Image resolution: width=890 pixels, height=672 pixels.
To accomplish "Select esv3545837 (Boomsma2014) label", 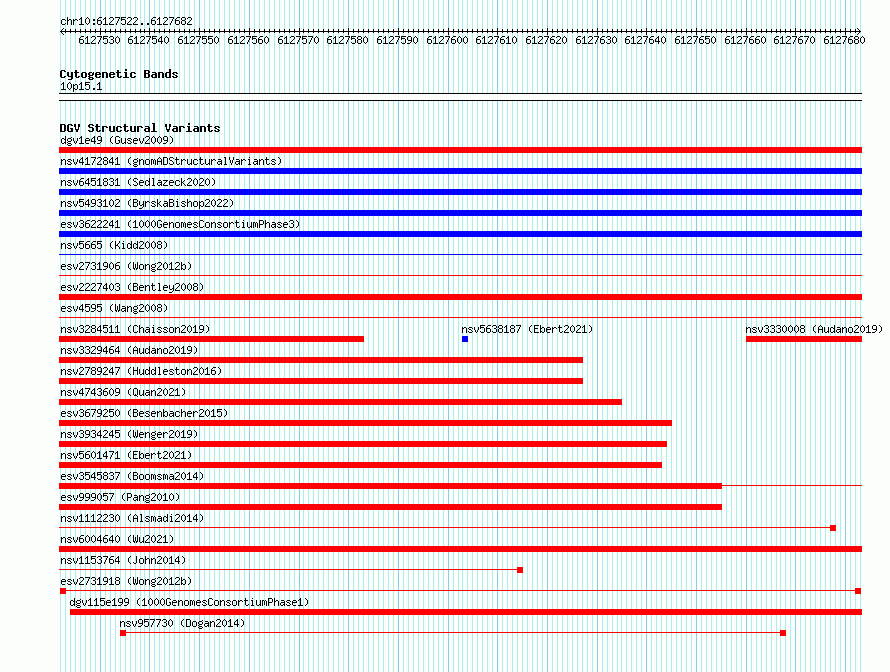I will (x=132, y=476).
